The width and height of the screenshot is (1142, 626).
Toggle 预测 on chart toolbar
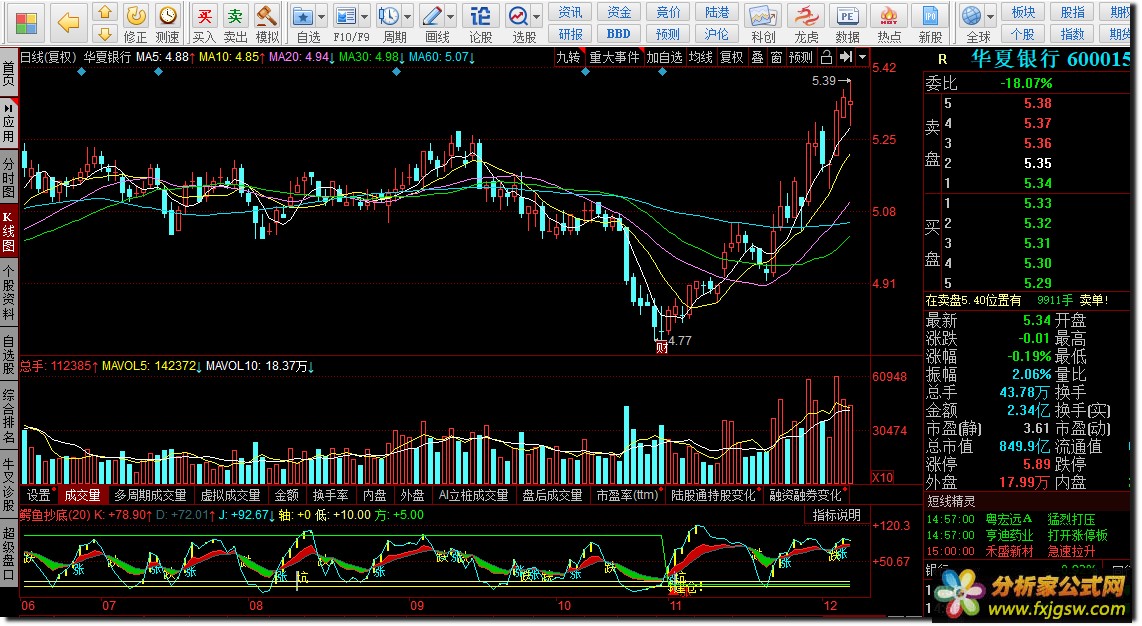point(800,57)
